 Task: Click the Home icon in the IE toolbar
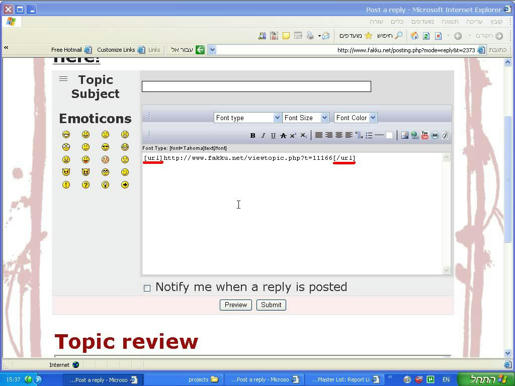point(414,36)
